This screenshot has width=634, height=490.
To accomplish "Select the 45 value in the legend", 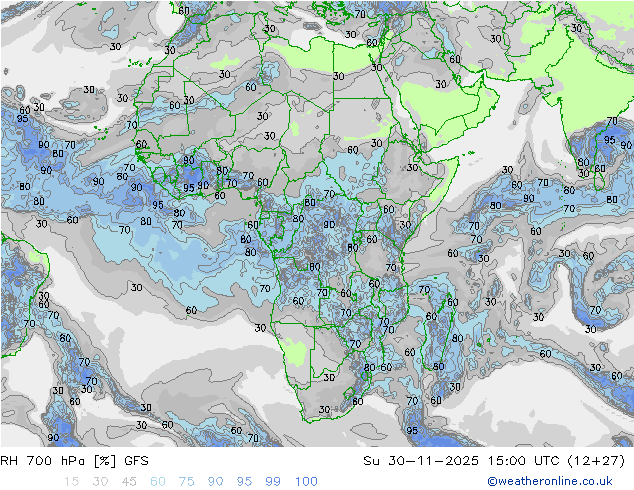I will 129,481.
